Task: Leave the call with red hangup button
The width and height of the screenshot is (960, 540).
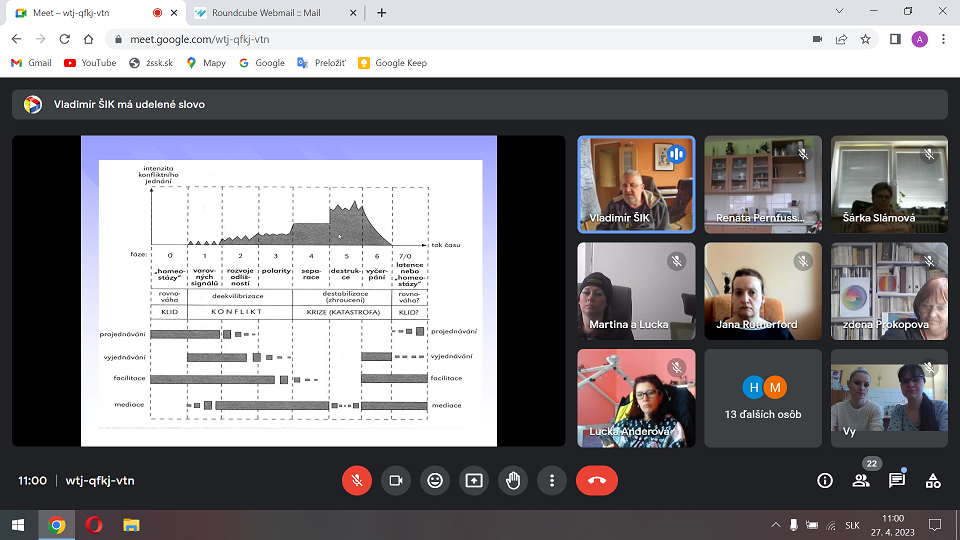Action: point(597,480)
